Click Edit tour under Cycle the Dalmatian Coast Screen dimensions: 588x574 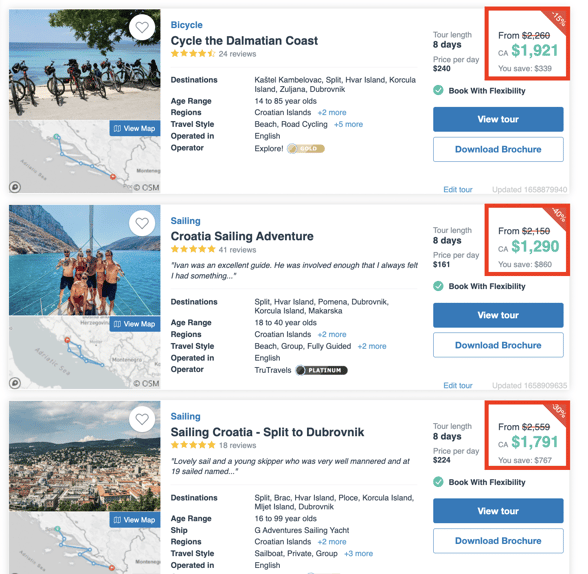[x=458, y=189]
